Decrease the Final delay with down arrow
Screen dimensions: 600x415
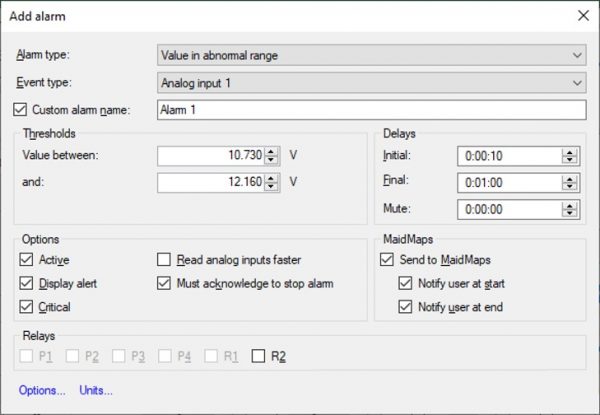(570, 187)
